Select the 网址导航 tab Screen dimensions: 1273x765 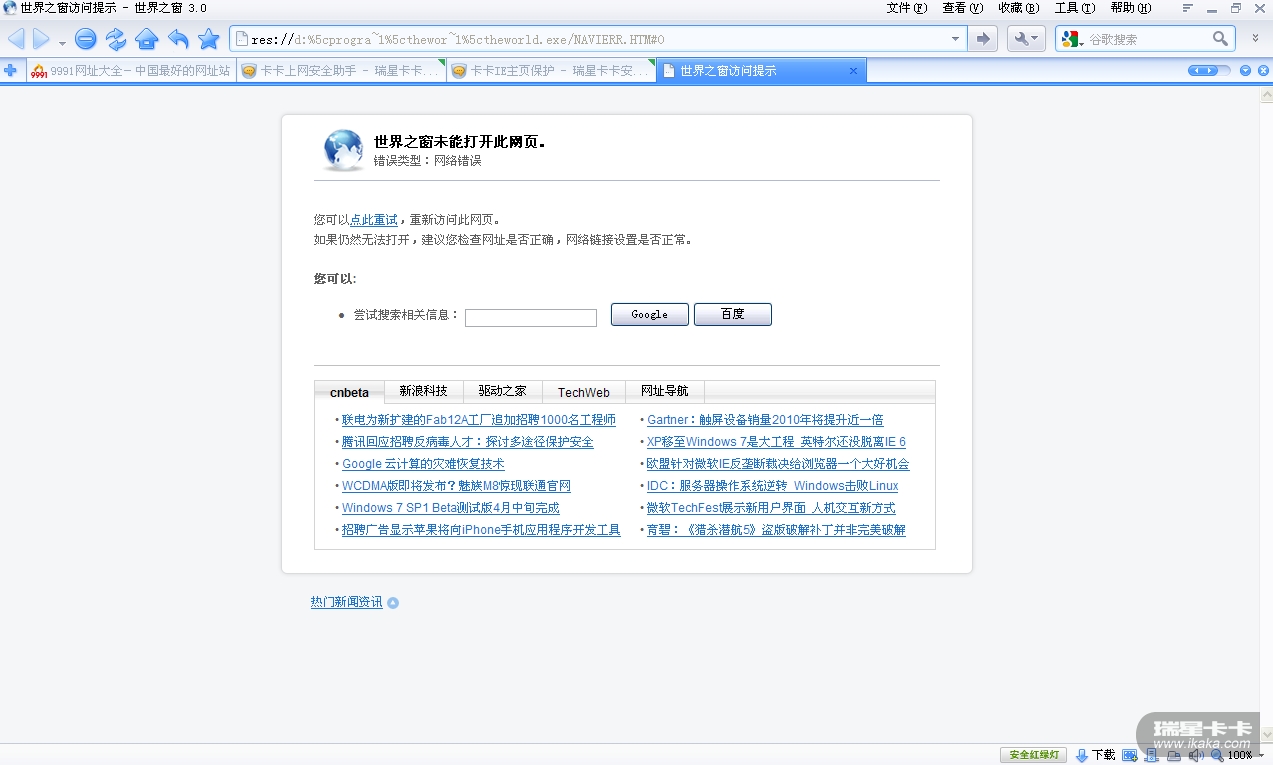(665, 391)
